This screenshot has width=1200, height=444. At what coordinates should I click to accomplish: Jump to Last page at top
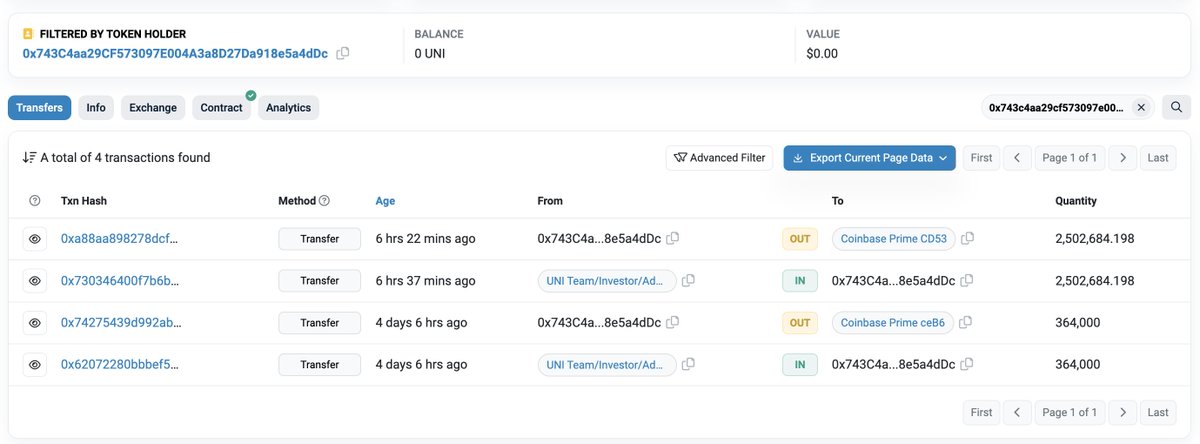[1158, 158]
